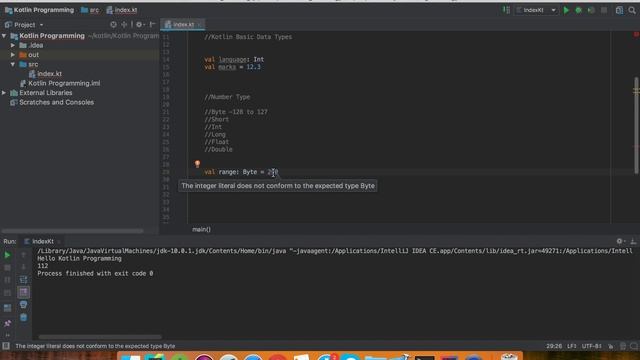Change file encoding UTF-8 in status bar

[x=591, y=346]
